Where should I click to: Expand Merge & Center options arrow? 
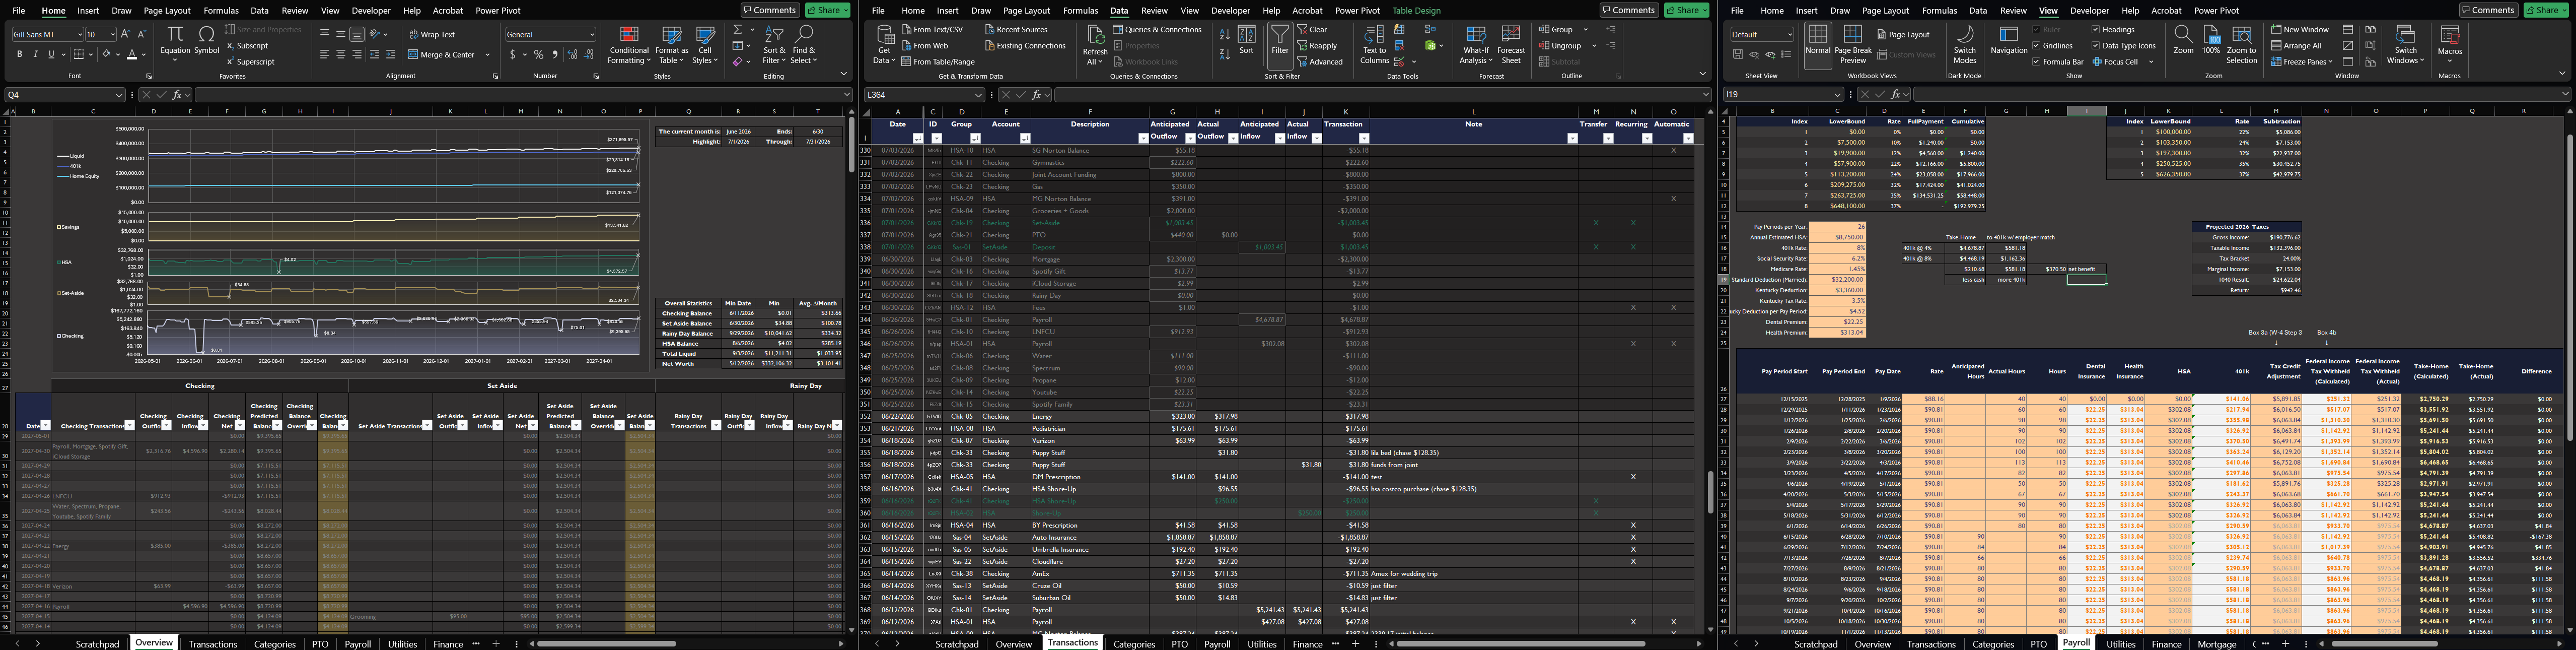(x=487, y=55)
